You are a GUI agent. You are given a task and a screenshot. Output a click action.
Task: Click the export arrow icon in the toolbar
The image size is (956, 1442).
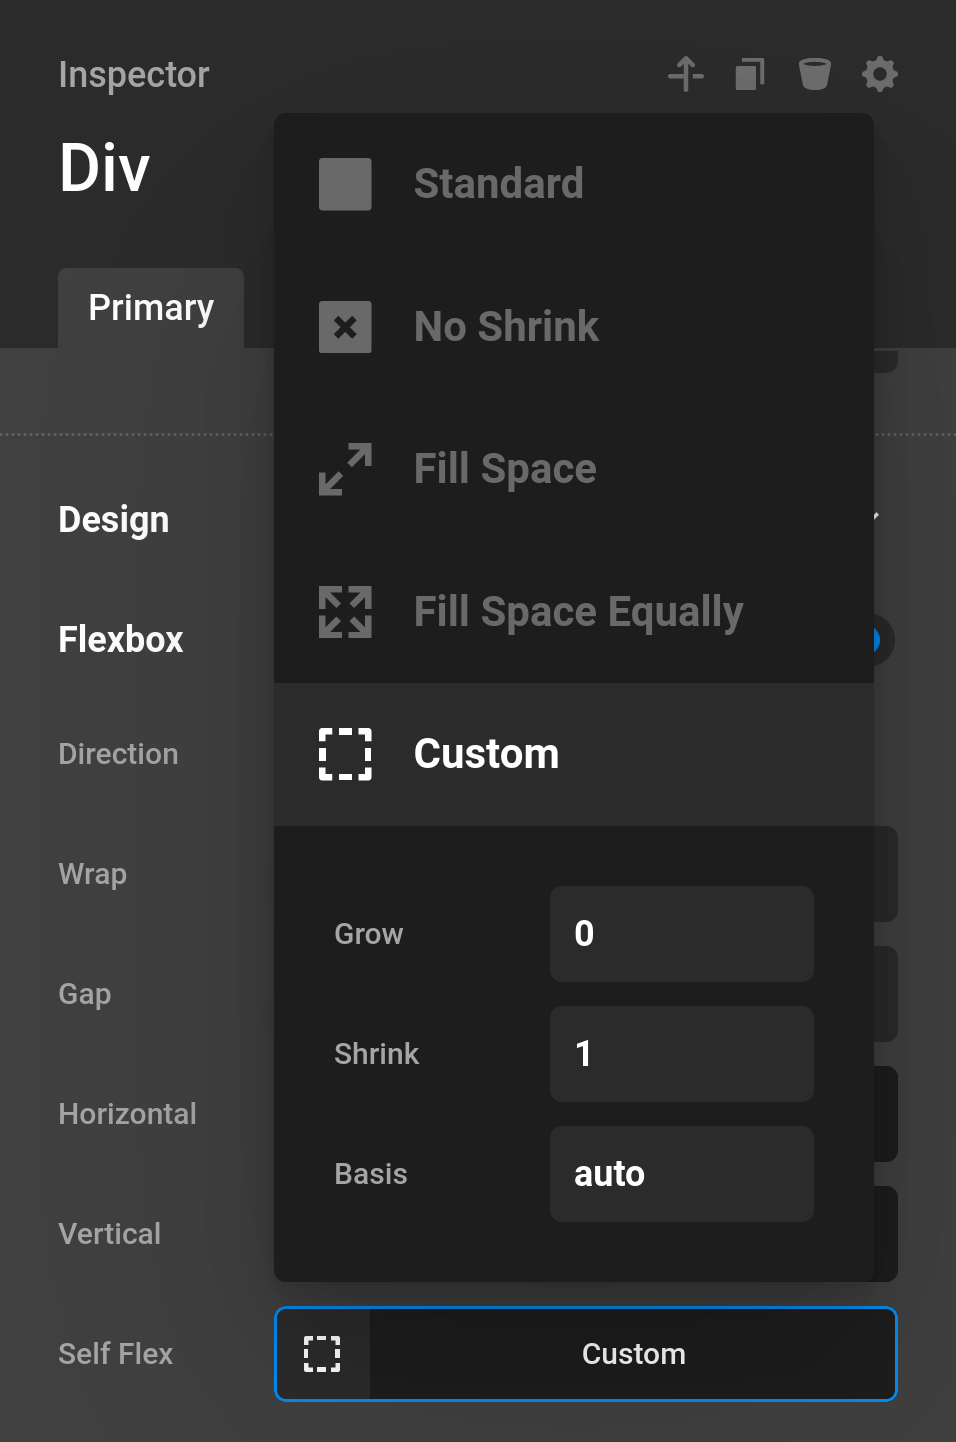tap(686, 73)
